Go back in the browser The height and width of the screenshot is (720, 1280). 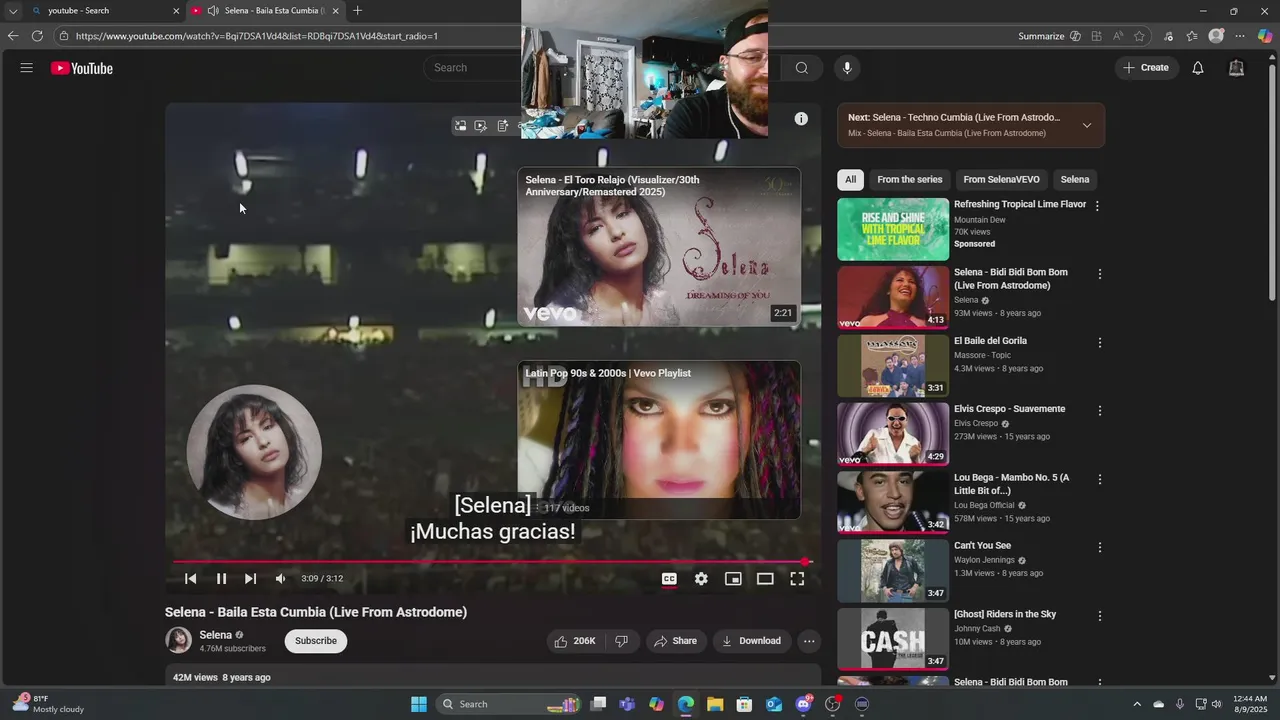coord(12,36)
